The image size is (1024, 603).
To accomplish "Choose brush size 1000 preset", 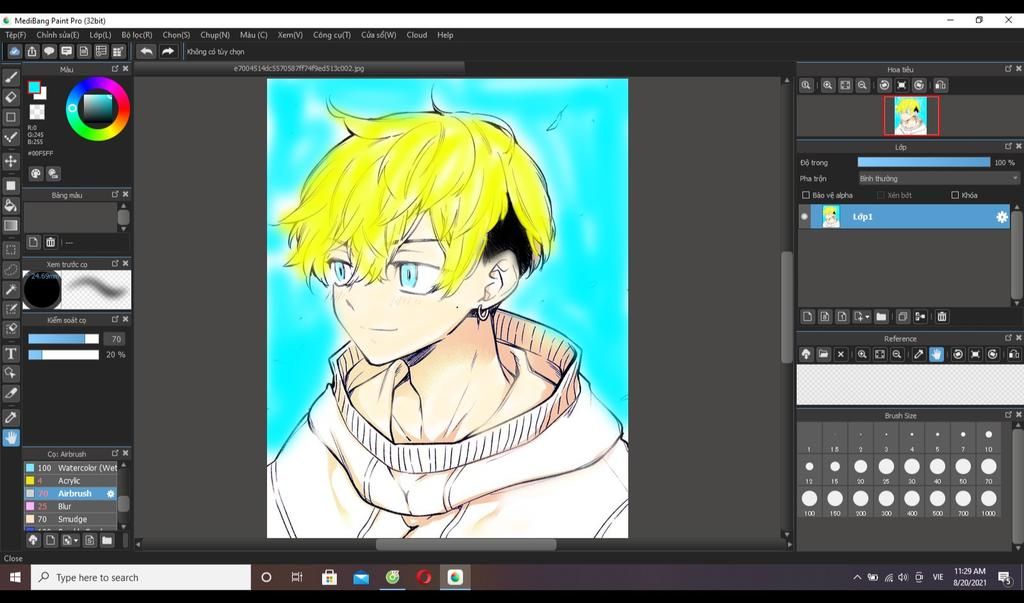I will coord(989,502).
